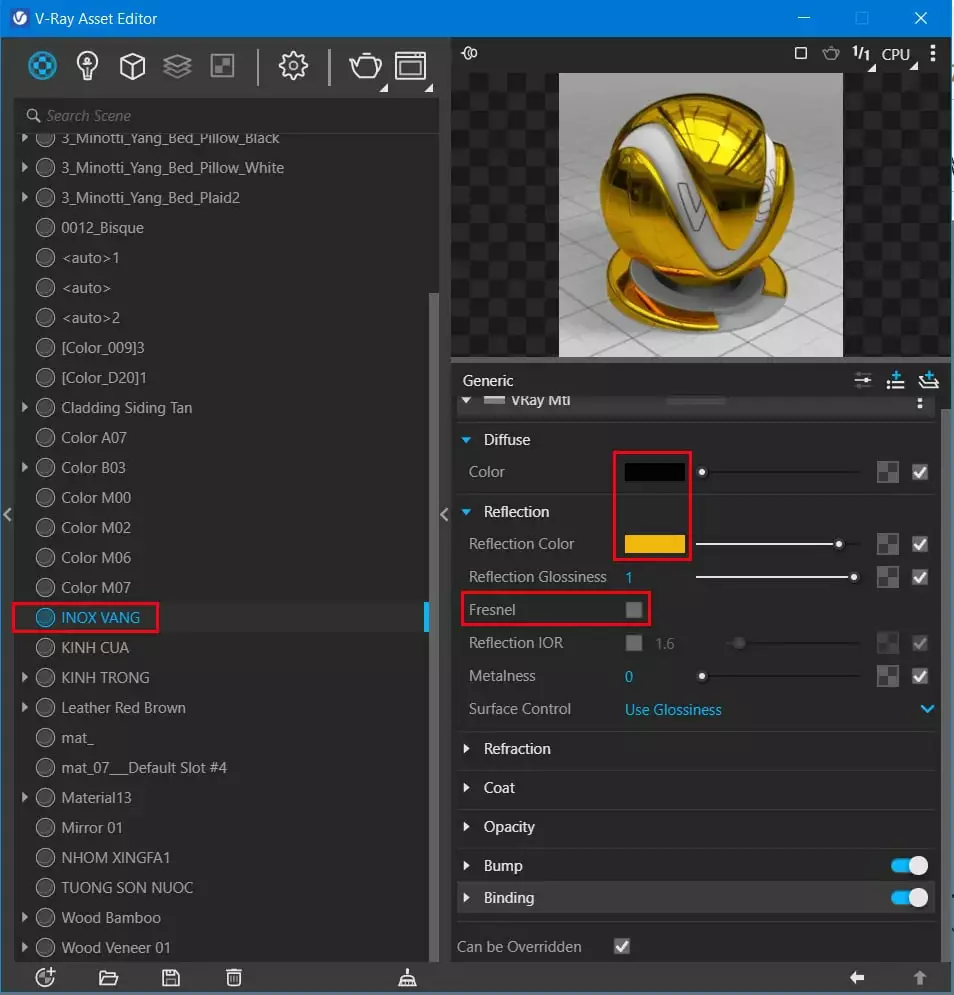Select the Materials category icon
Viewport: 954px width, 995px height.
(x=41, y=66)
